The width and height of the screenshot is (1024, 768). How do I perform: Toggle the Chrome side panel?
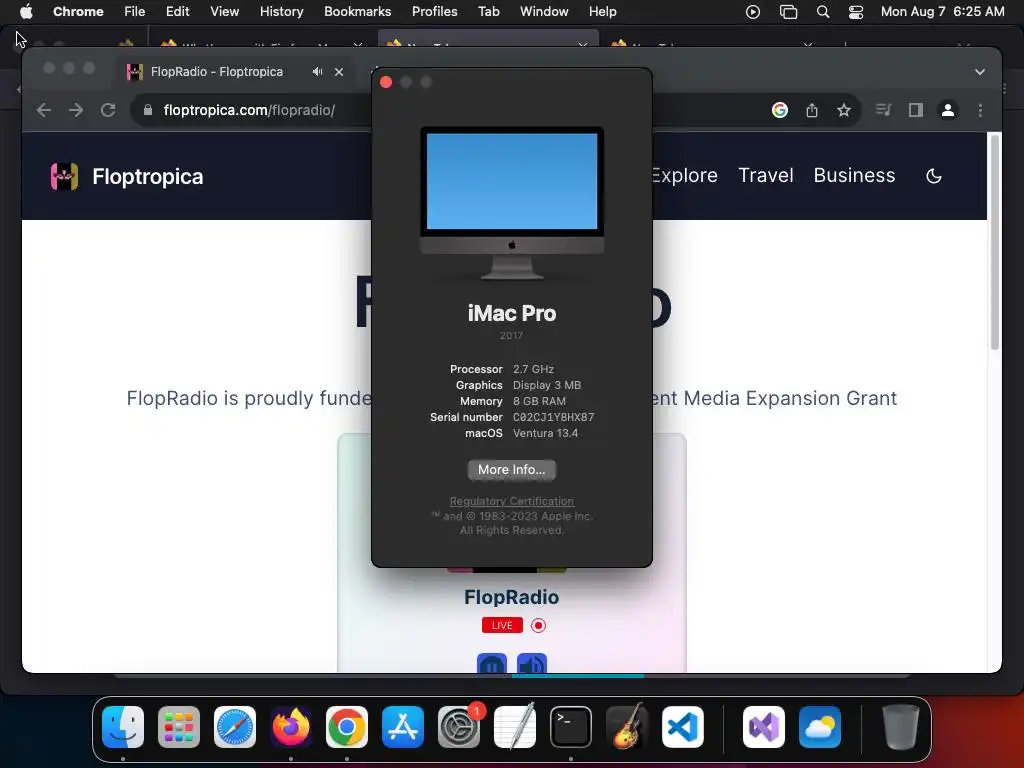[x=916, y=110]
